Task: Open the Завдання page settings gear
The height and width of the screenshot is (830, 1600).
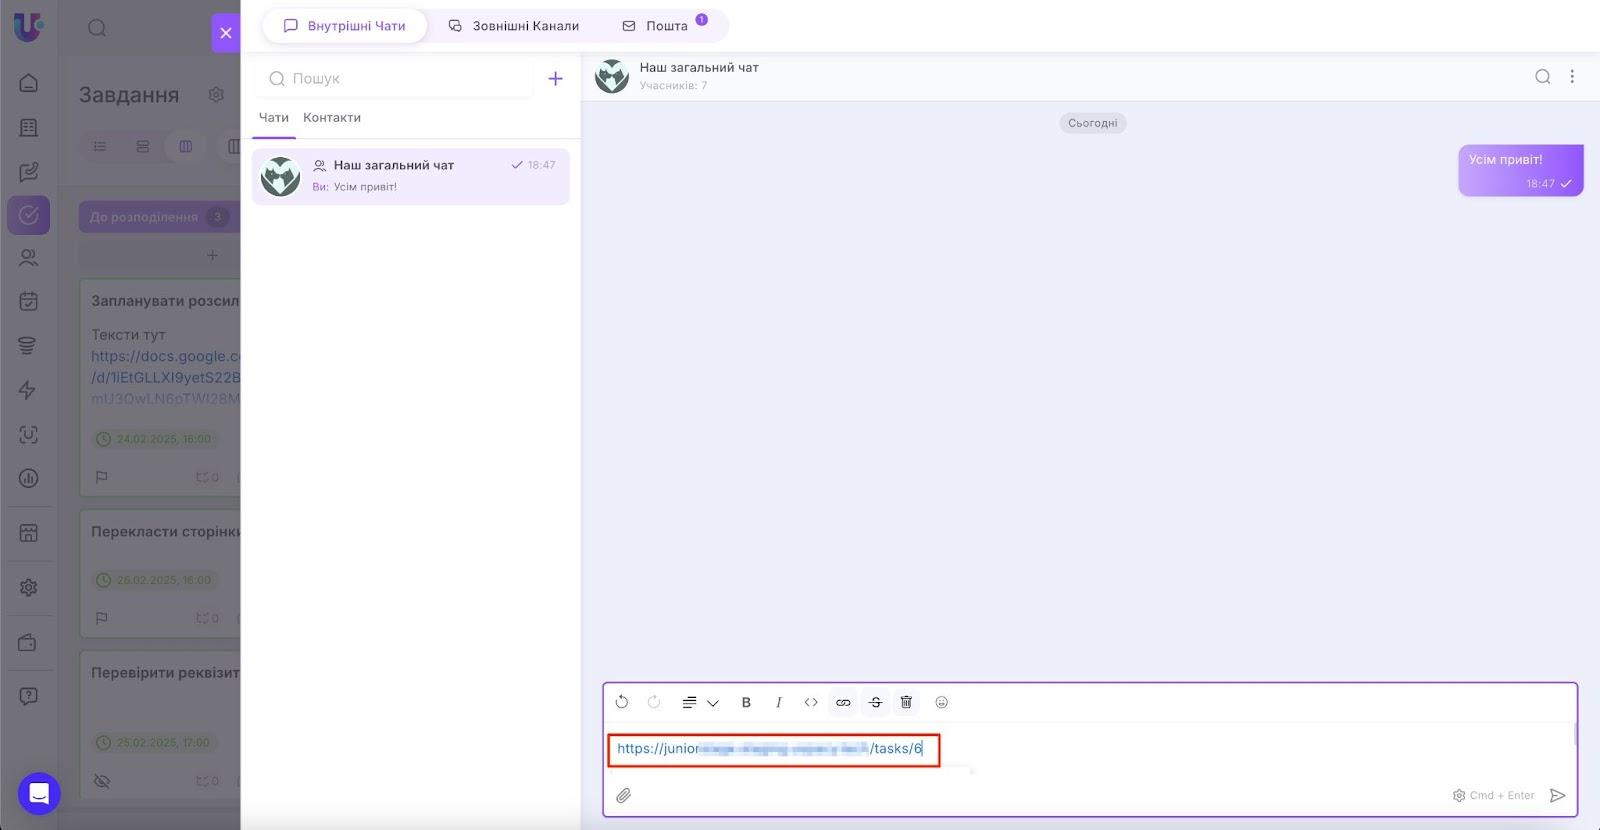Action: (216, 95)
